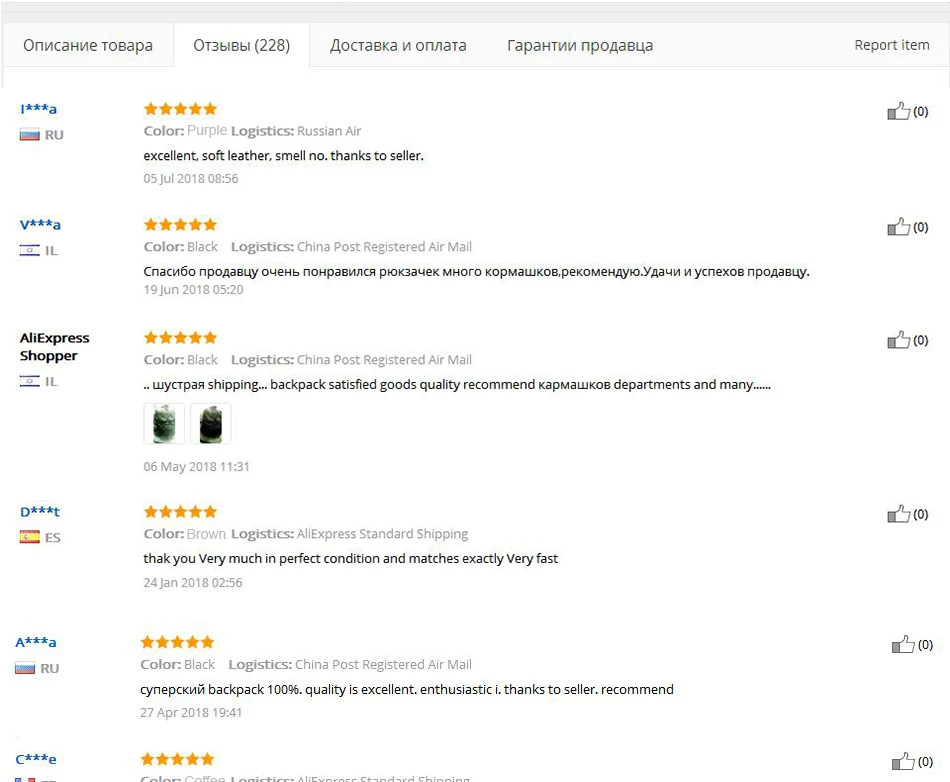Click the Israel flag under V***a
Screen dimensions: 950x782
[29, 250]
